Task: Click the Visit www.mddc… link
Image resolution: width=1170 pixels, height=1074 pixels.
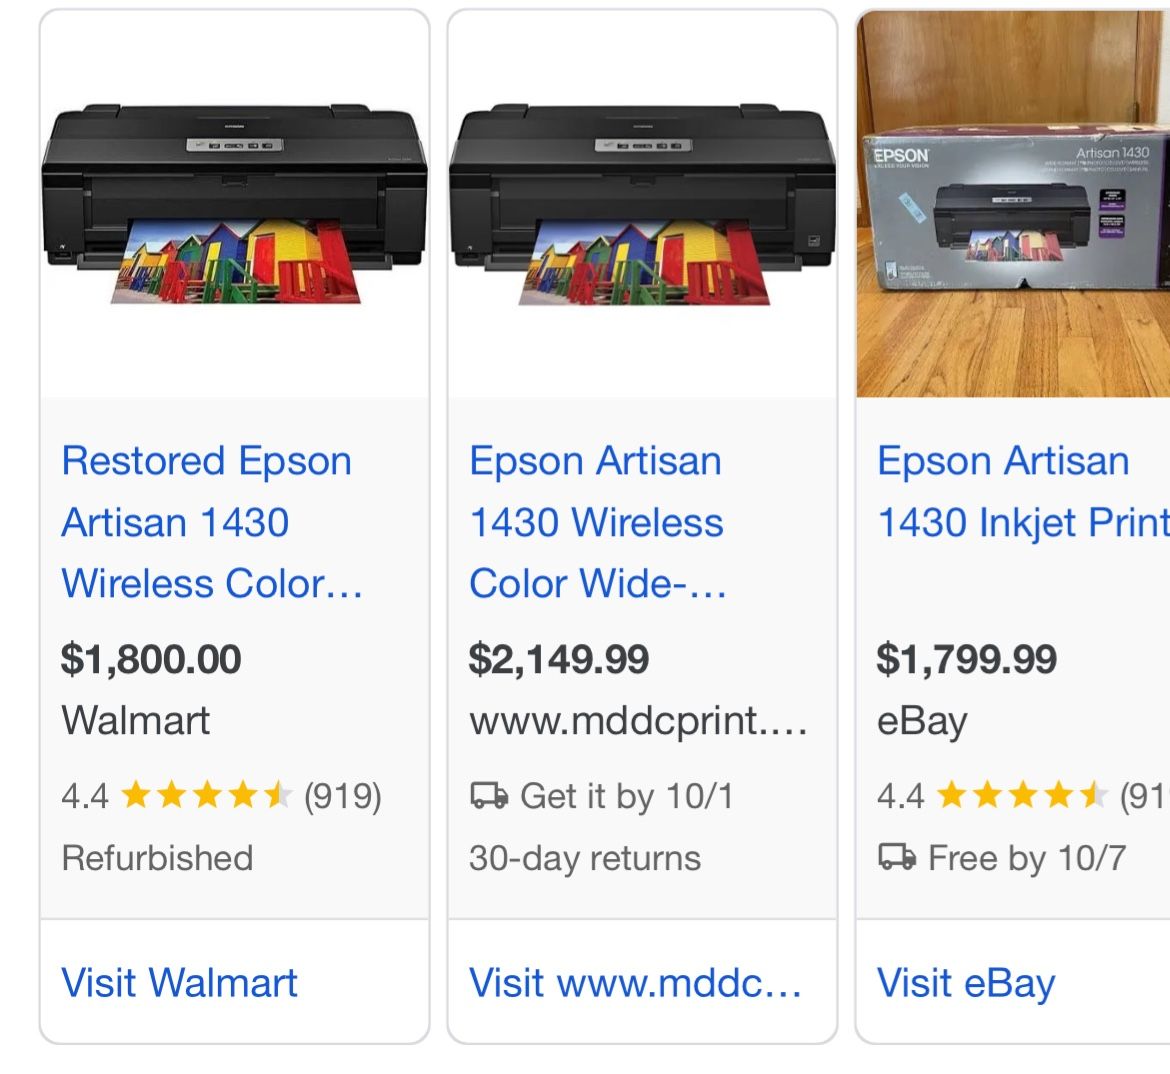Action: pyautogui.click(x=635, y=982)
